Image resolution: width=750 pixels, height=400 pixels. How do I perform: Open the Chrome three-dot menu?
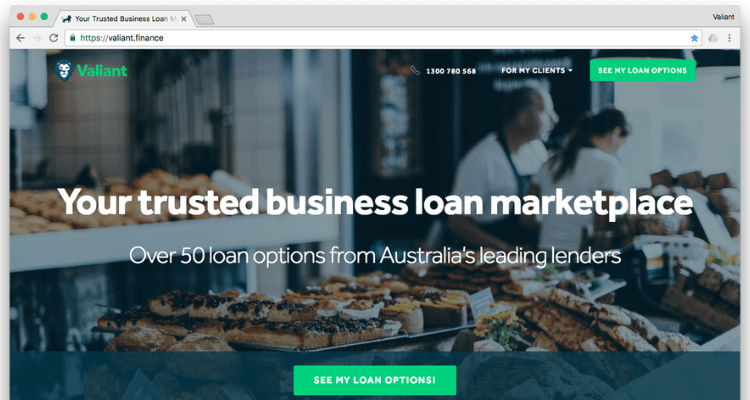[729, 38]
